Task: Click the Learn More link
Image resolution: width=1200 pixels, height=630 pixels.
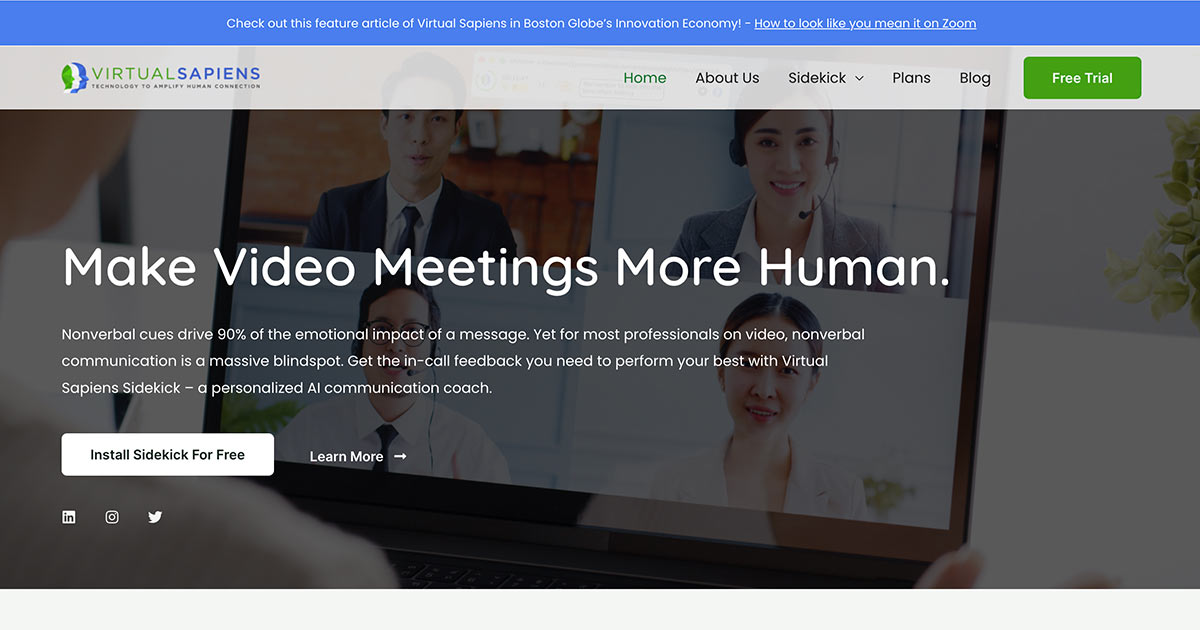Action: click(x=345, y=456)
